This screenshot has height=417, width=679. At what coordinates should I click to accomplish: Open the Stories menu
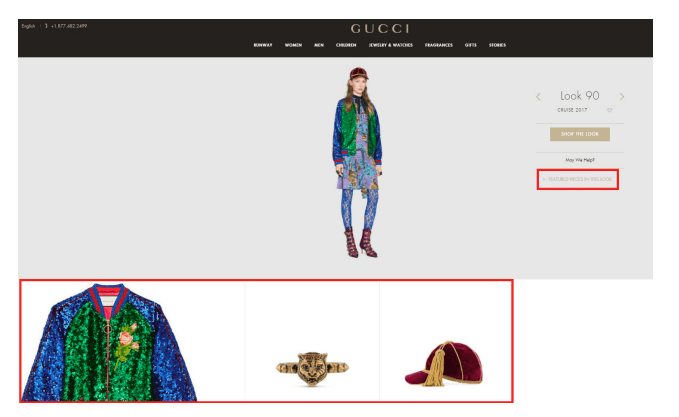tap(498, 45)
